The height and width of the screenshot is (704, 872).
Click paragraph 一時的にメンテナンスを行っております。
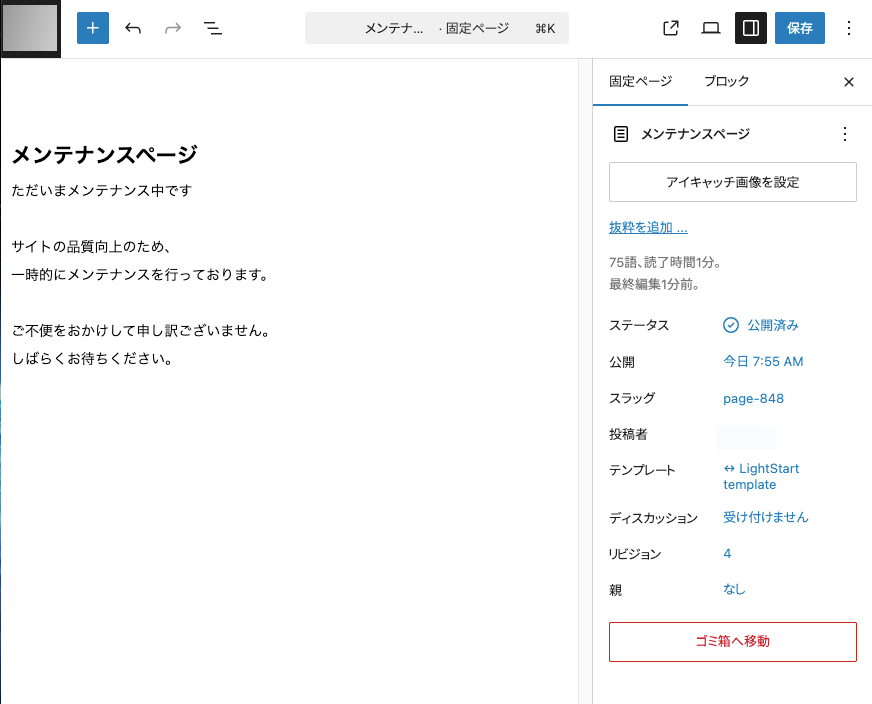(140, 274)
